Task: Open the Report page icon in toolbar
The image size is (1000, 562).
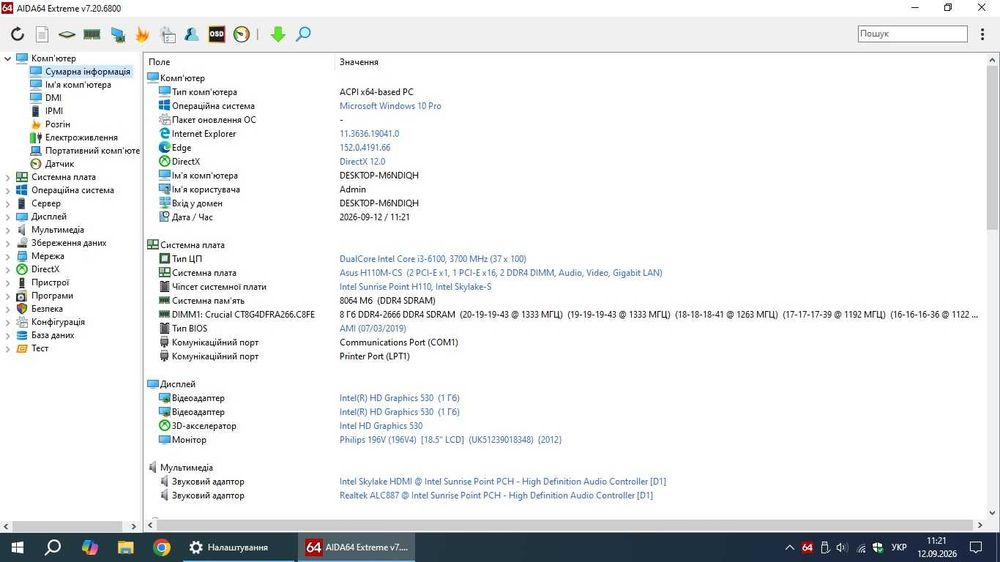Action: point(42,34)
